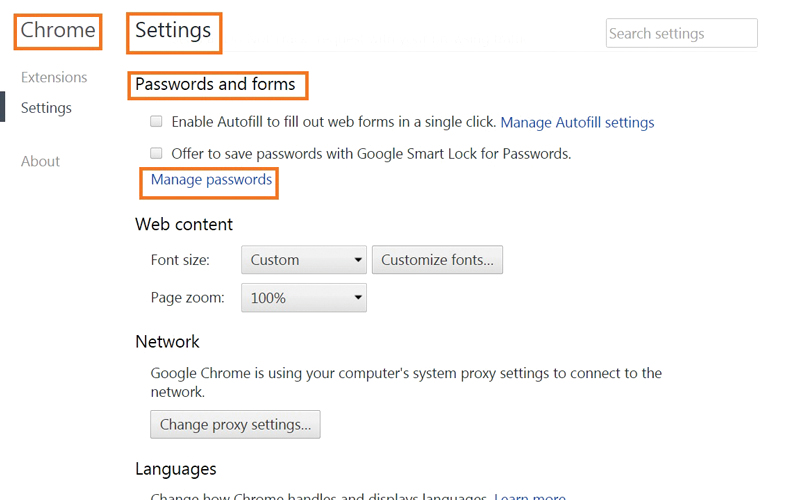800x500 pixels.
Task: Click the Settings page heading
Action: [x=173, y=31]
